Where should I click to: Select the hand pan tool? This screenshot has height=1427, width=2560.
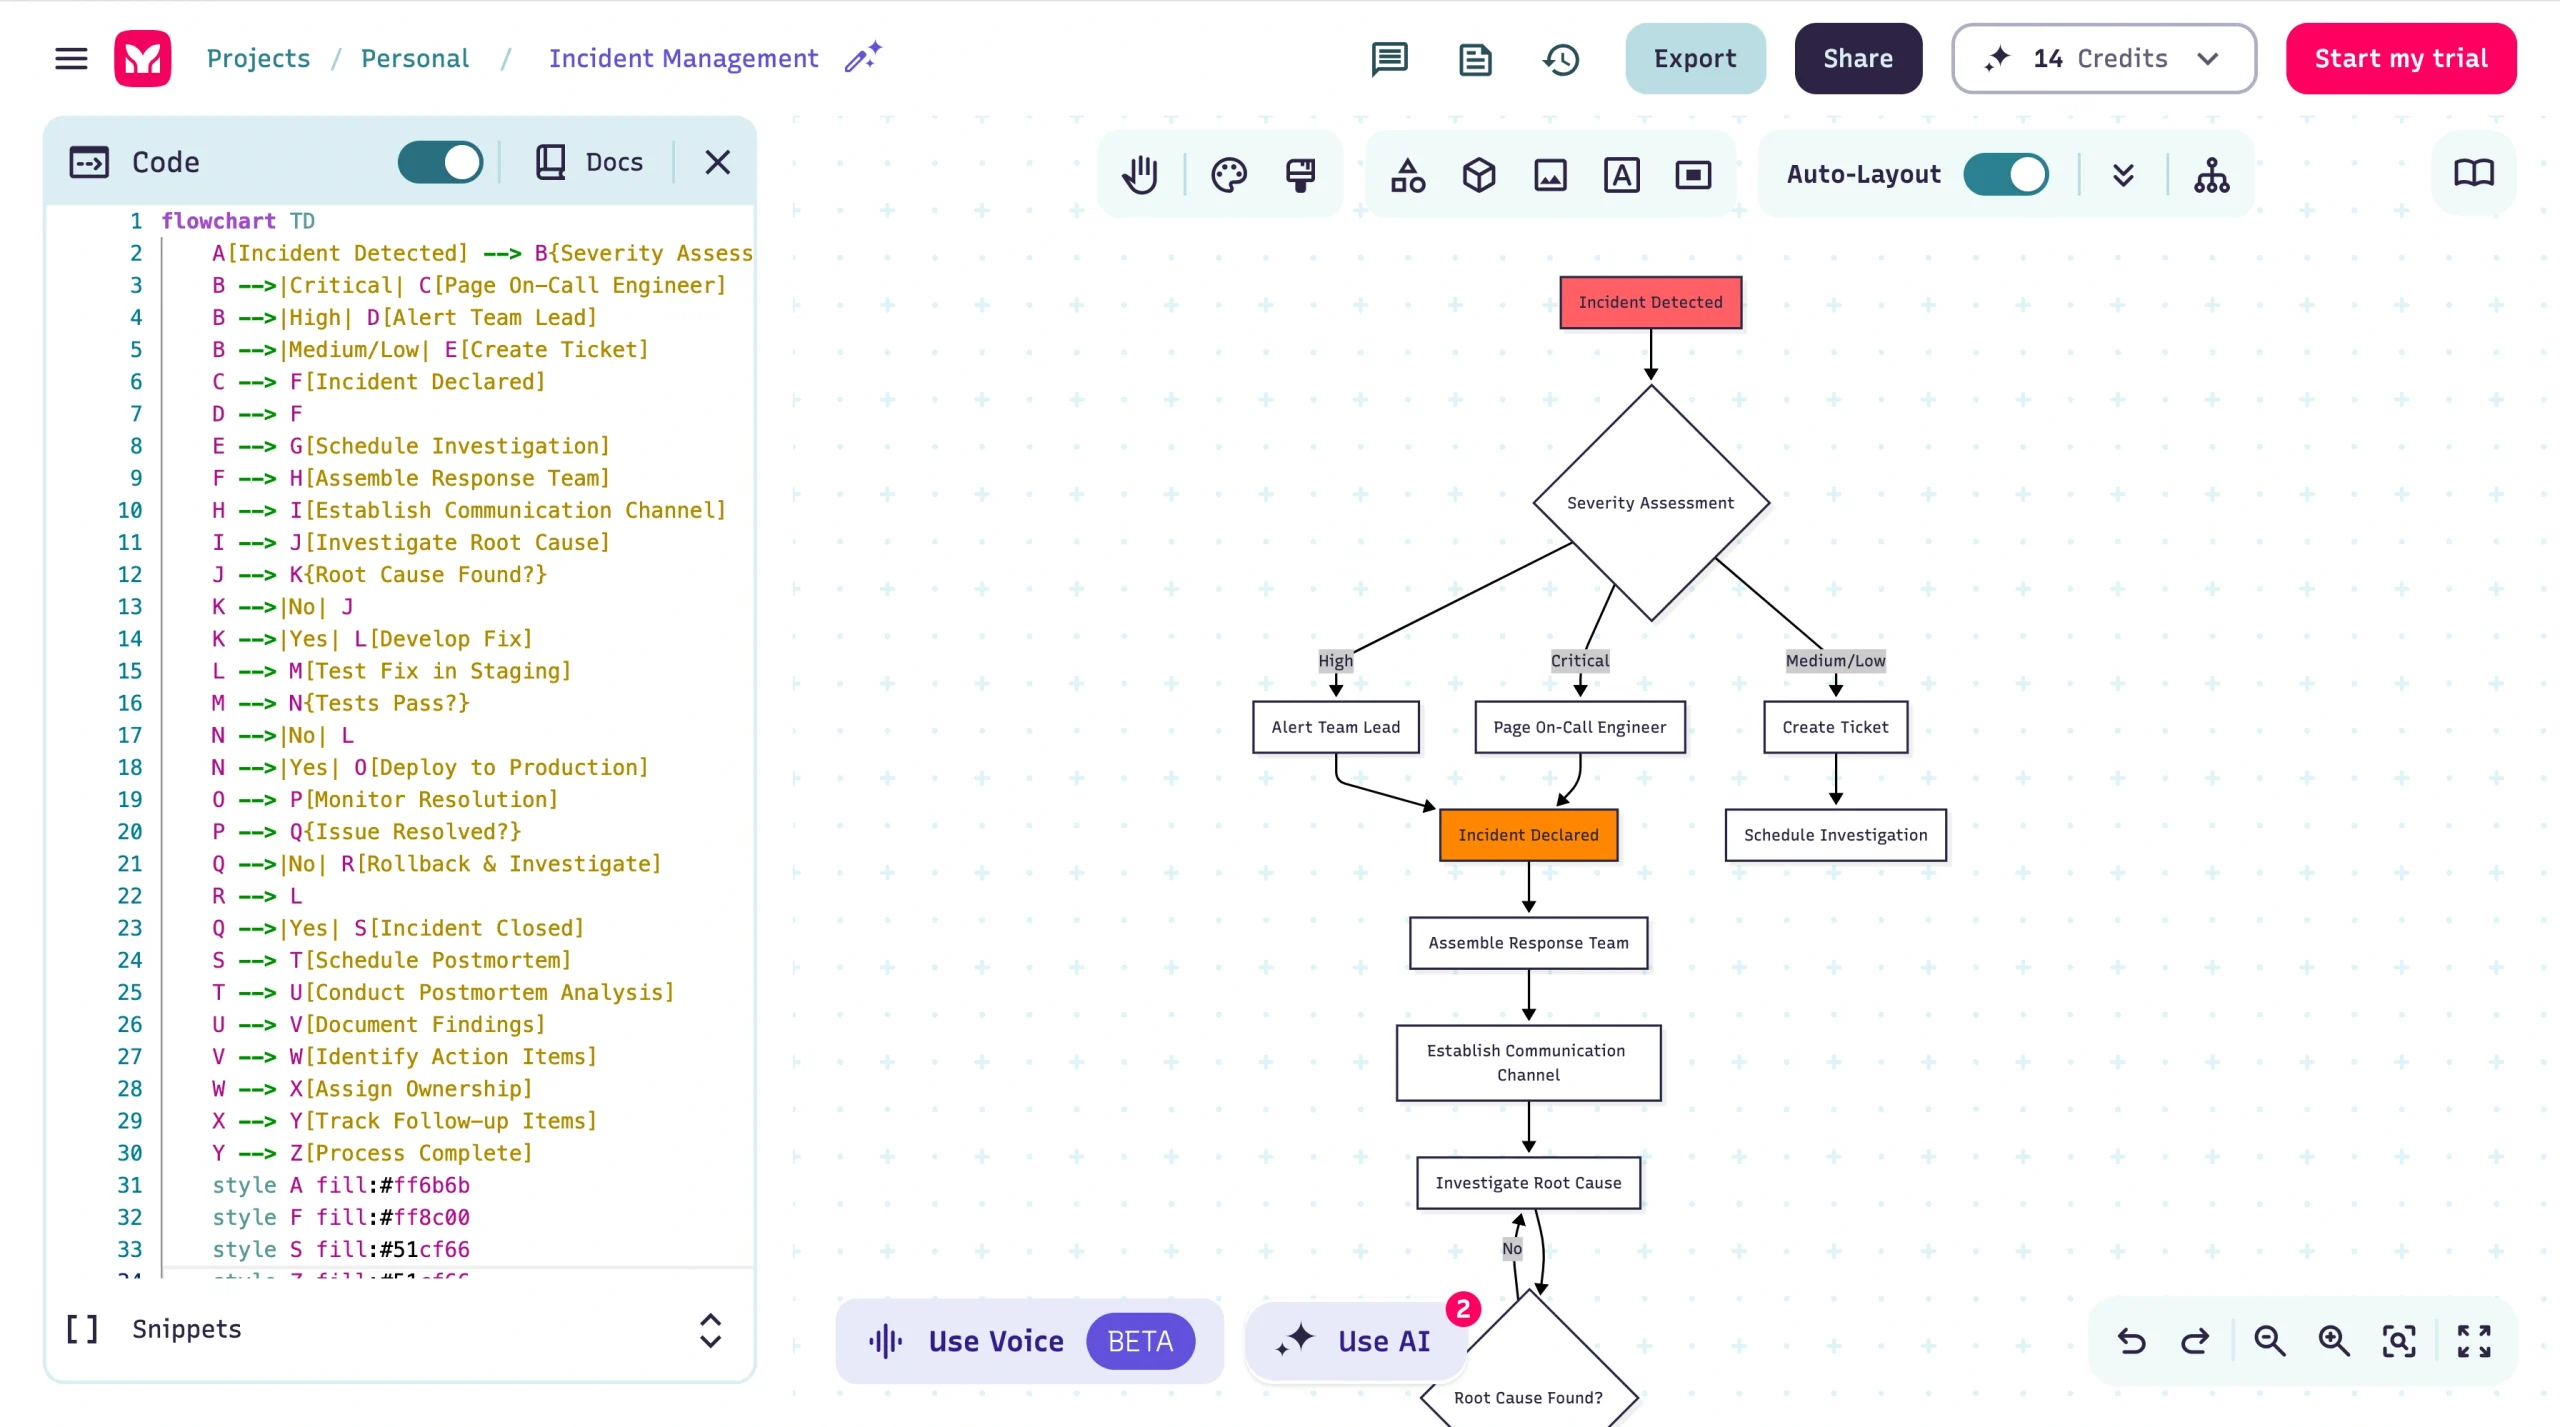(1140, 175)
